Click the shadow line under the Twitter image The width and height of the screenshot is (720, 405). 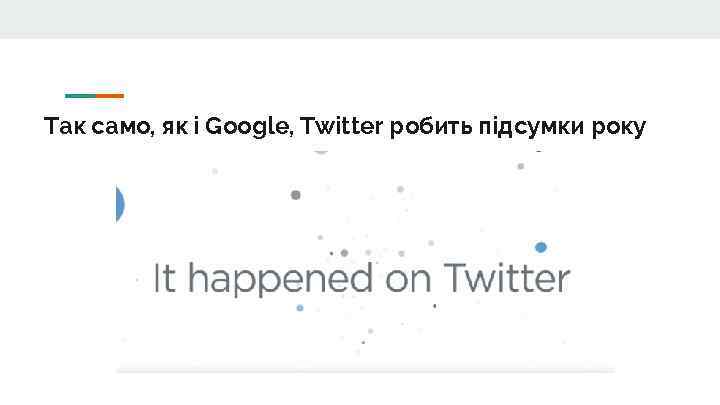(365, 371)
